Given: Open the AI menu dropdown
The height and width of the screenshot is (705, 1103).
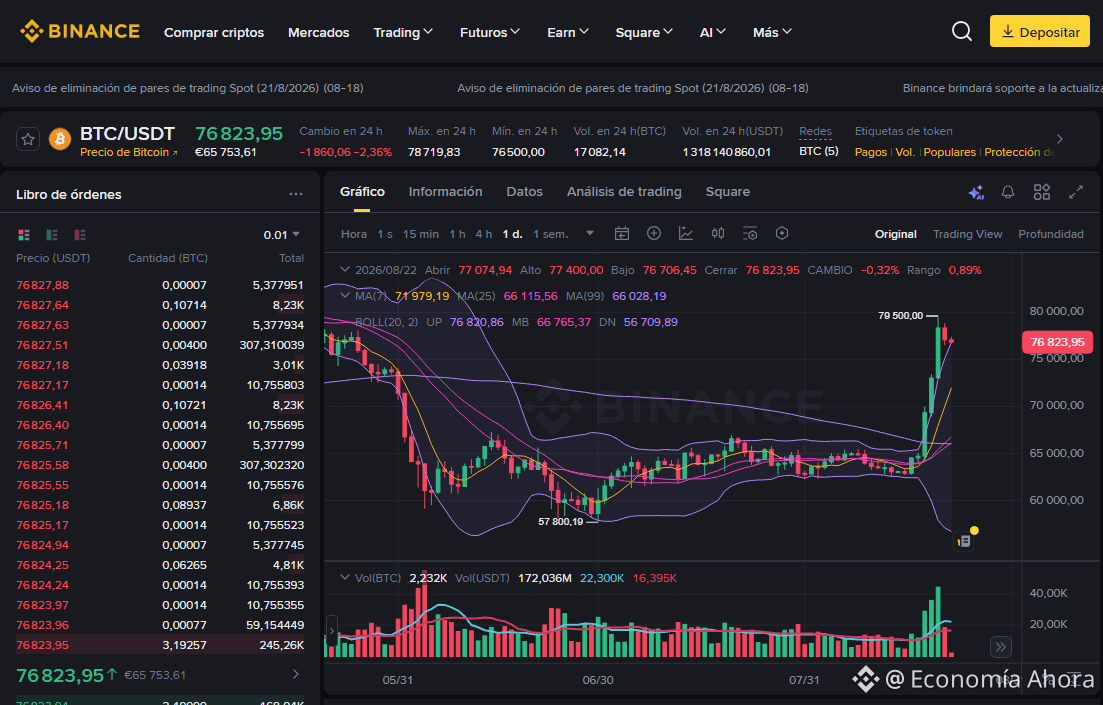Looking at the screenshot, I should [713, 32].
